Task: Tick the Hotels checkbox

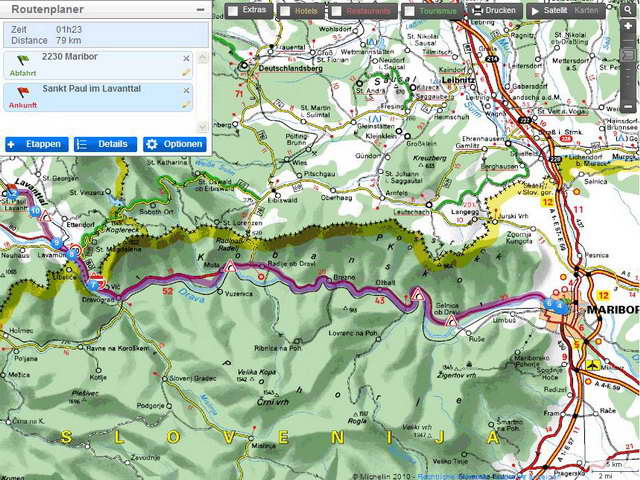Action: point(285,11)
